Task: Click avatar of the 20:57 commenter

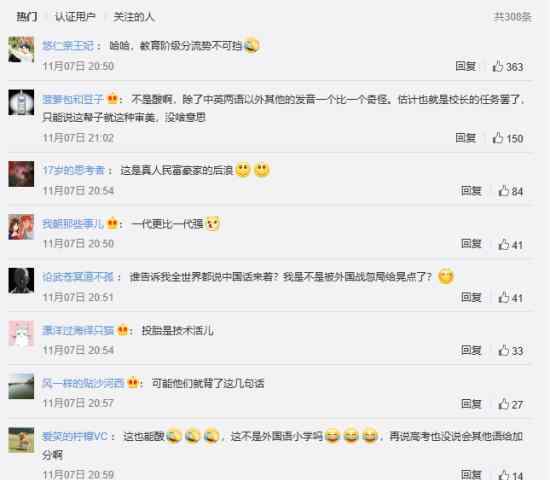Action: [x=21, y=386]
